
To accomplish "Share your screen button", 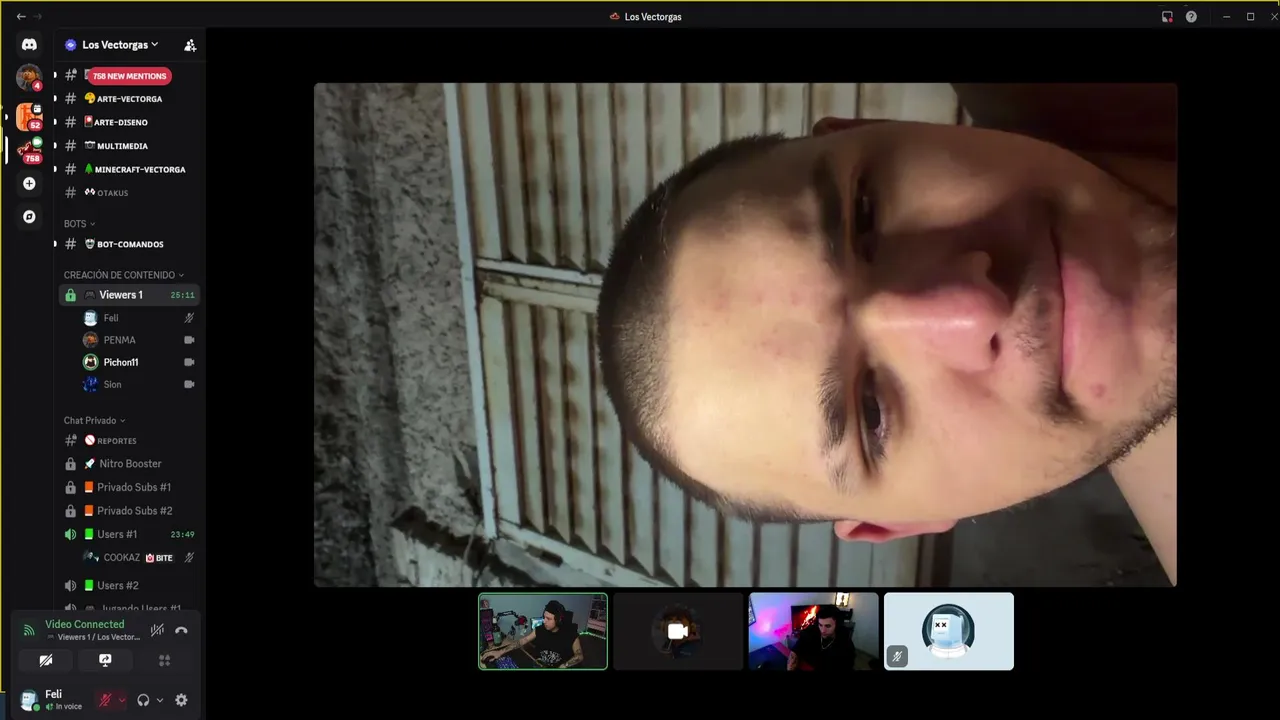I will (x=105, y=660).
